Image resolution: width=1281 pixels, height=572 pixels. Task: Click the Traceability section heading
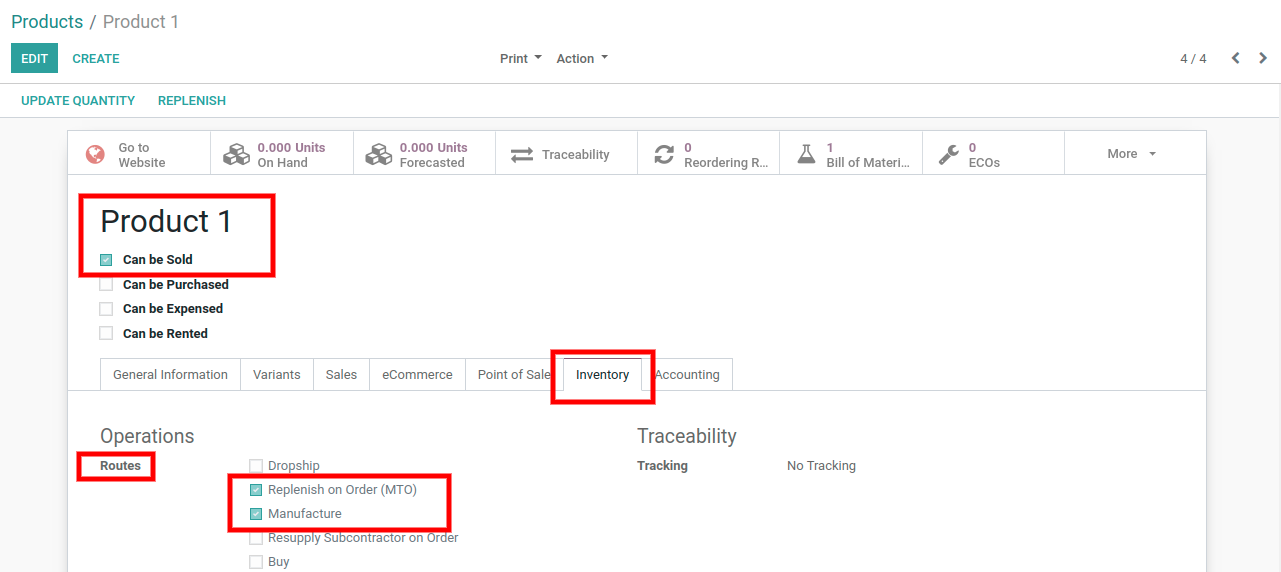[687, 436]
